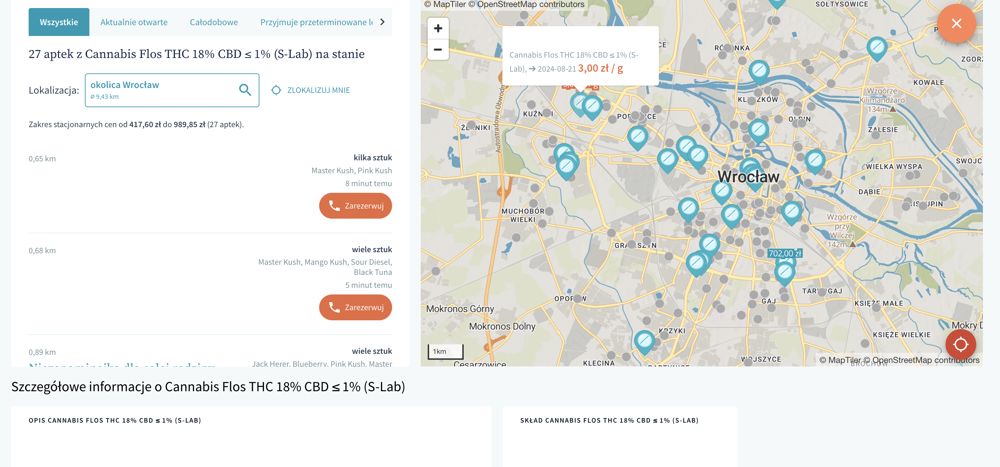Click the 'SKŁAD CANNABIS FLOS' card title
Image resolution: width=1000 pixels, height=467 pixels.
tap(609, 420)
